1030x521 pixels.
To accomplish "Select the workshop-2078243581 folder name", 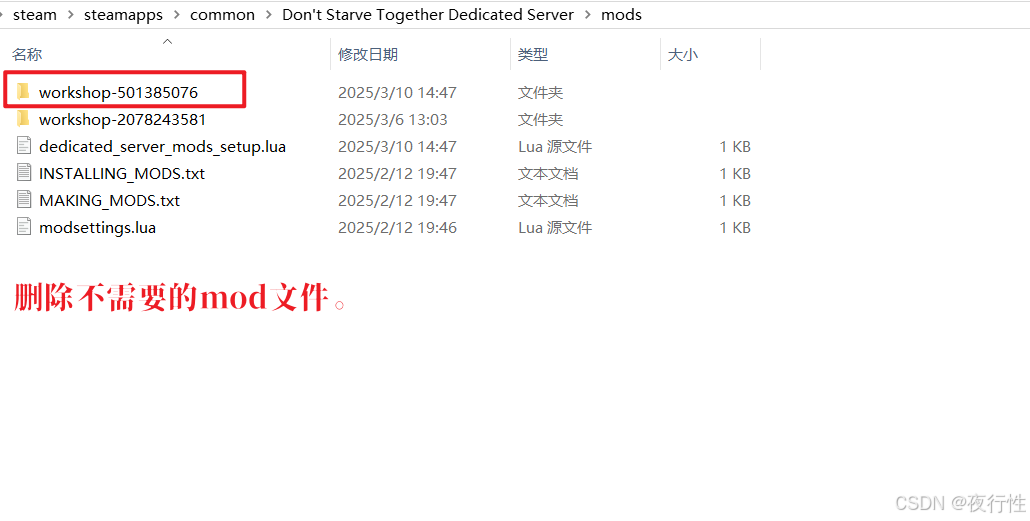I will tap(123, 120).
